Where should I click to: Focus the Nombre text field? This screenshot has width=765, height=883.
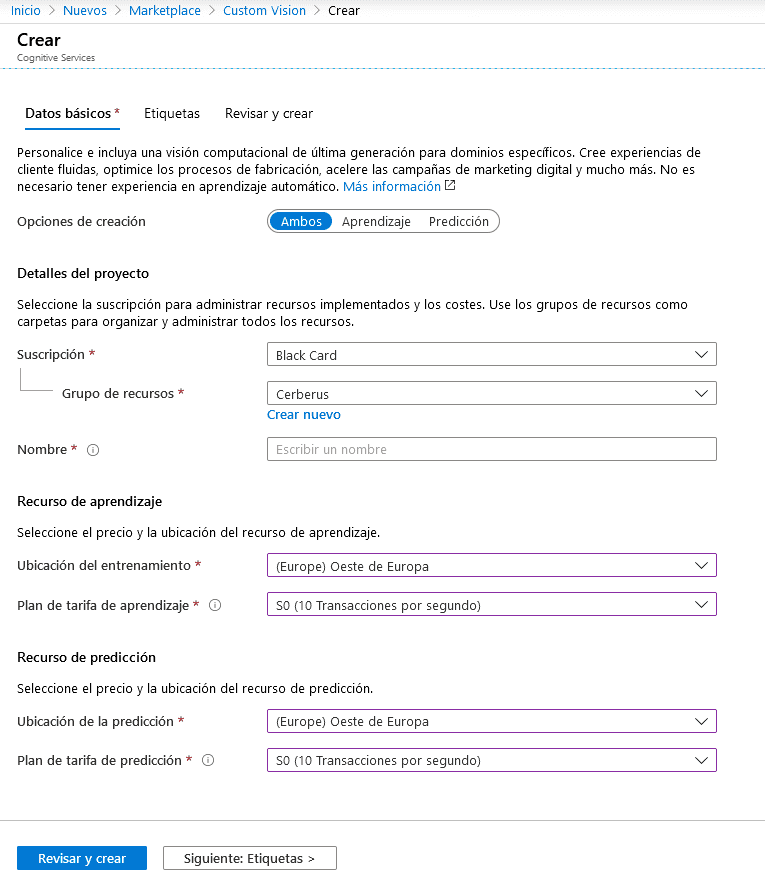pyautogui.click(x=492, y=449)
